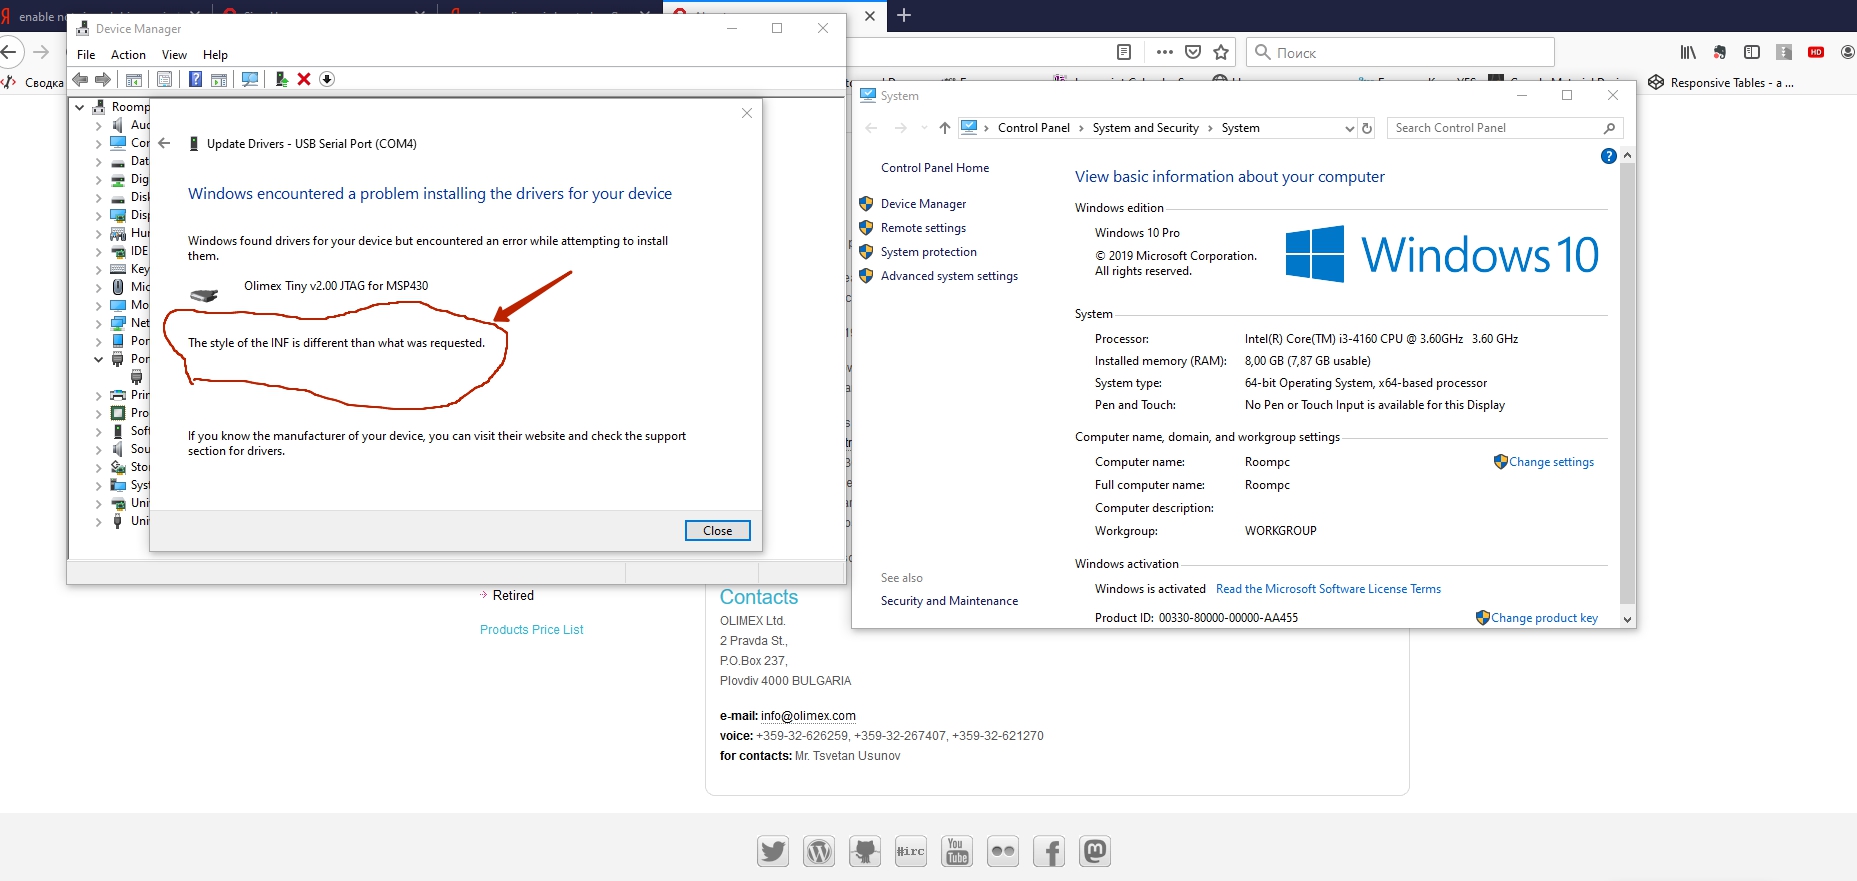
Task: Open the YouTube social icon
Action: (x=956, y=851)
